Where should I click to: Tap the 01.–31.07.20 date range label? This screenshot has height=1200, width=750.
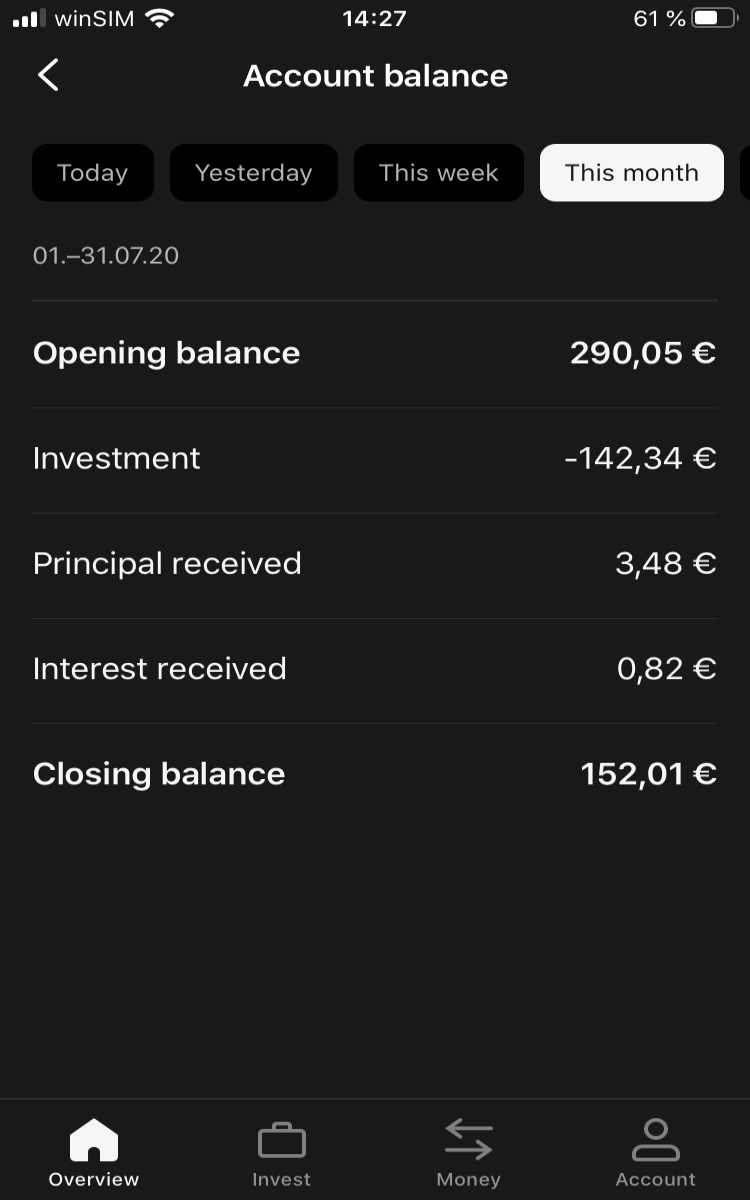(x=106, y=256)
